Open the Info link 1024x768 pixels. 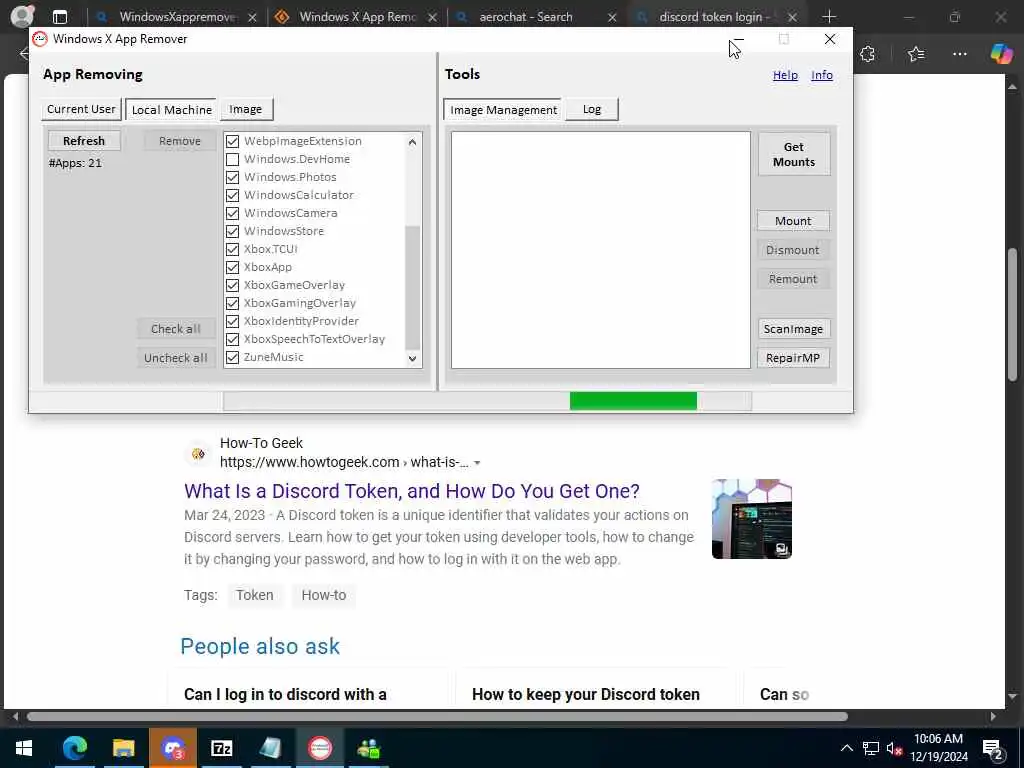[822, 75]
